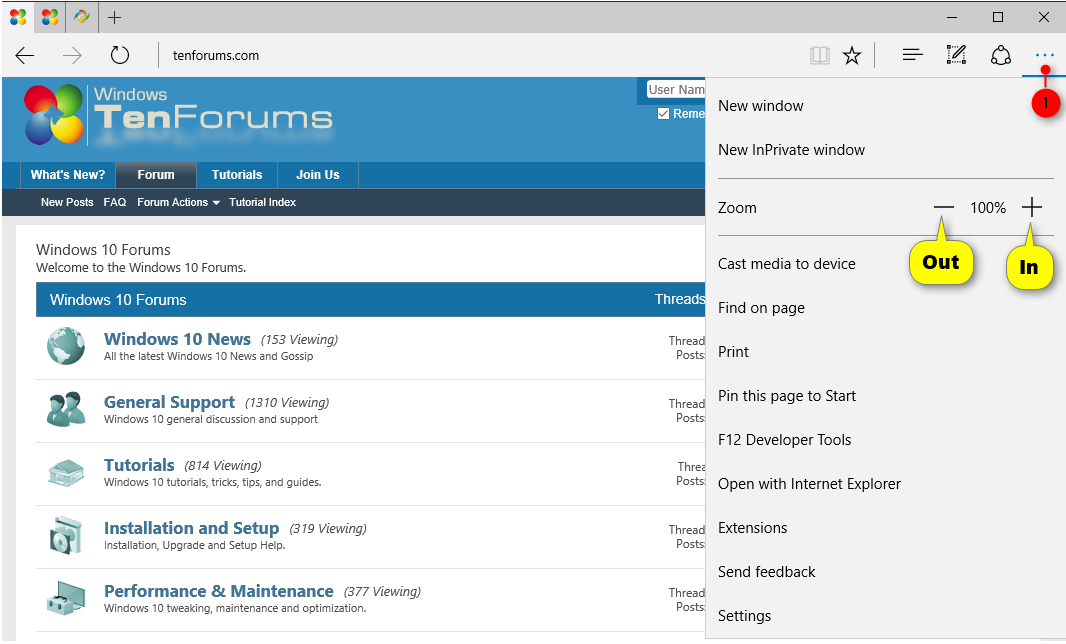
Task: Open the New Posts link
Action: 67,202
